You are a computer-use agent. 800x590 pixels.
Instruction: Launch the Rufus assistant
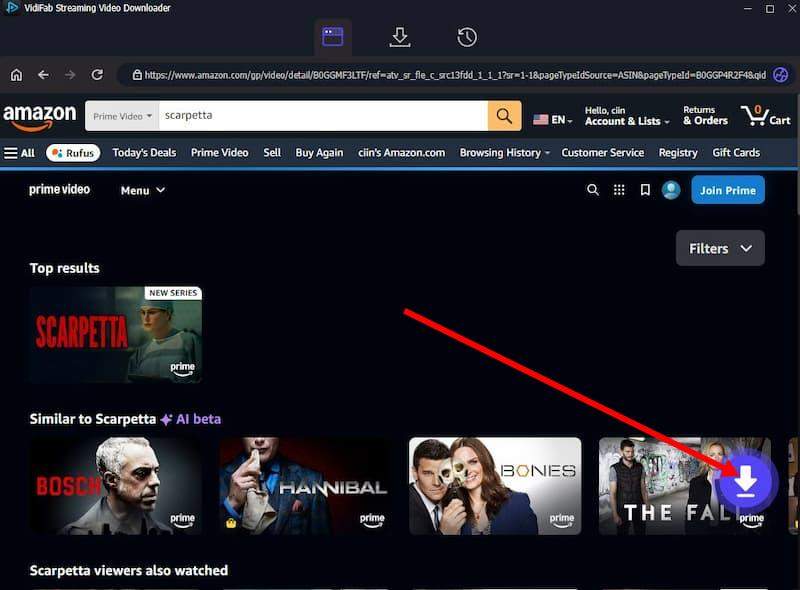click(73, 153)
